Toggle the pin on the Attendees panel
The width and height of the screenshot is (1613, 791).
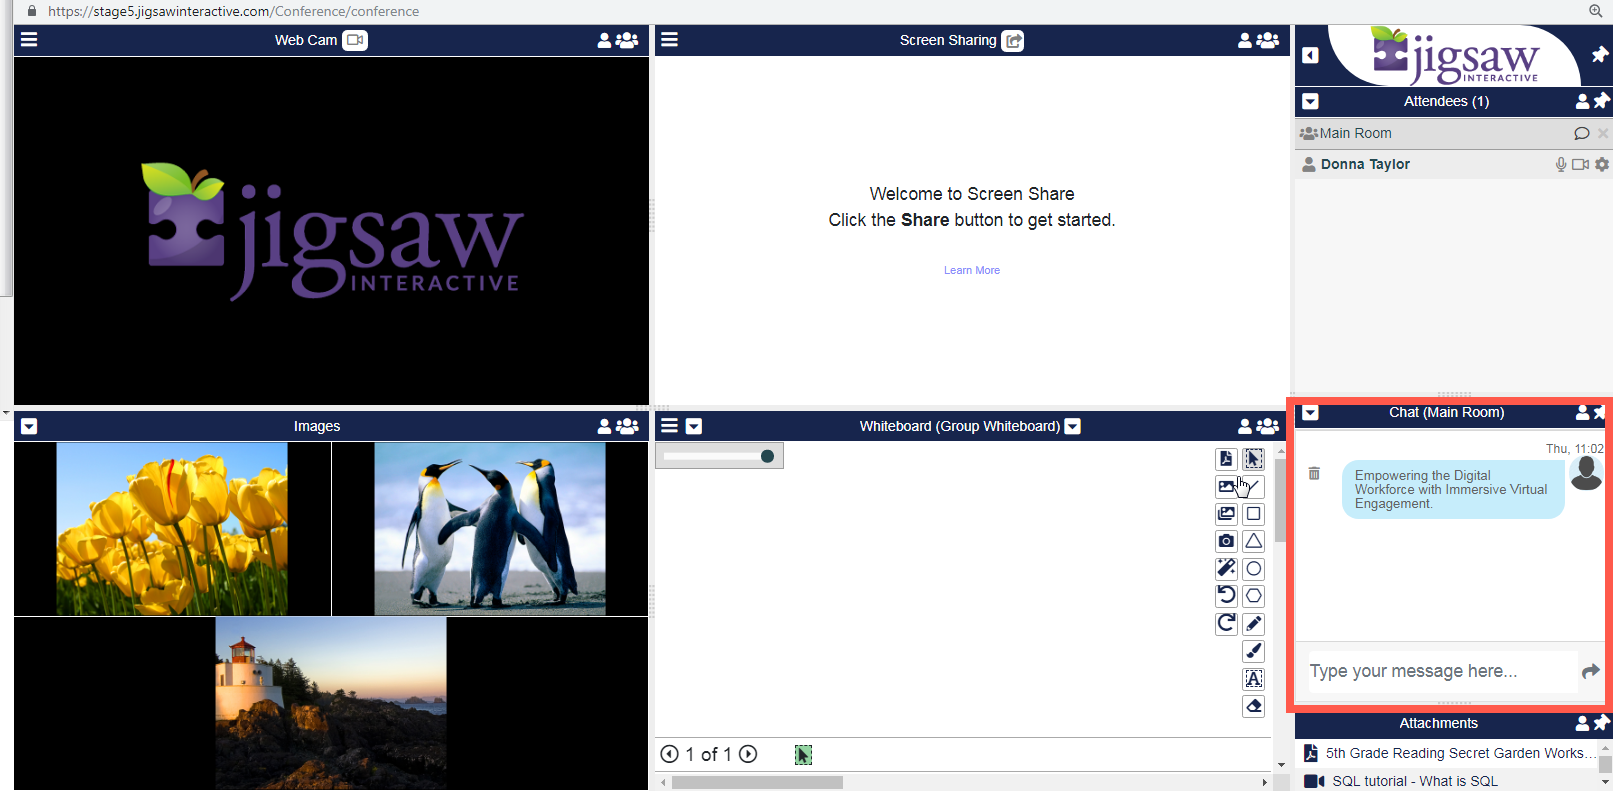click(1602, 101)
